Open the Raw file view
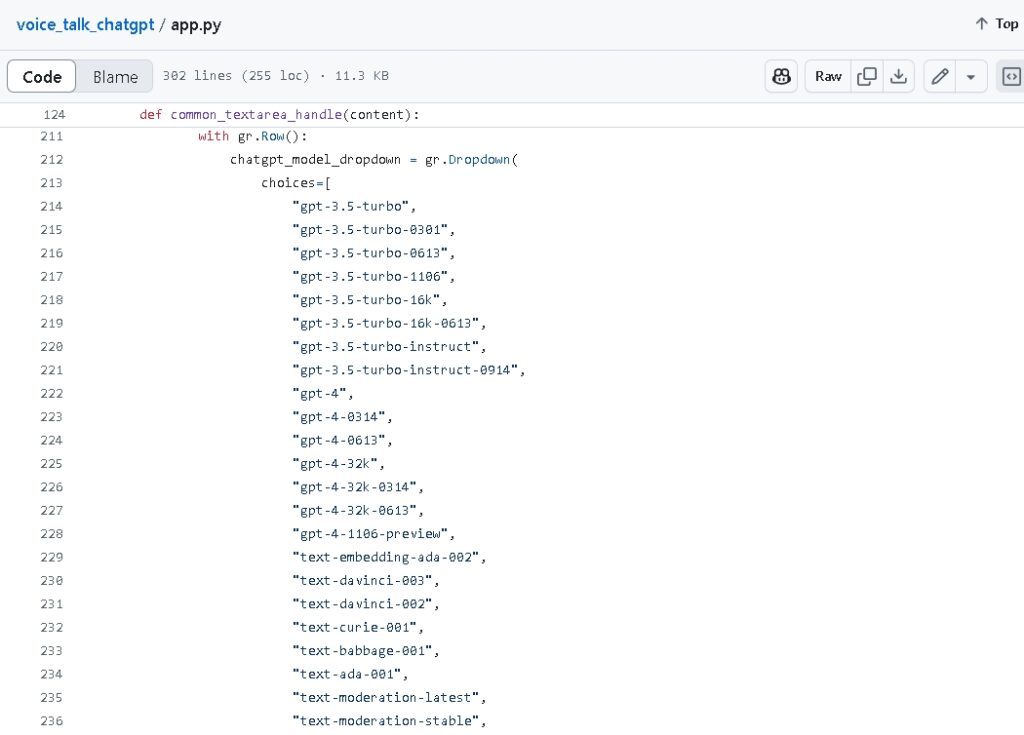 [x=828, y=76]
